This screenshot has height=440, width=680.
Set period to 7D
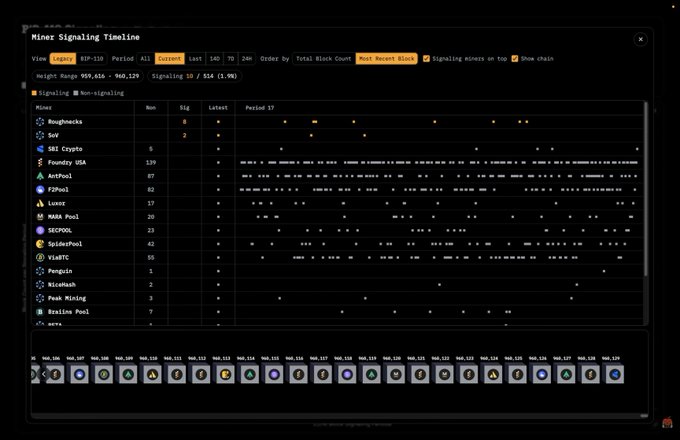coord(231,59)
